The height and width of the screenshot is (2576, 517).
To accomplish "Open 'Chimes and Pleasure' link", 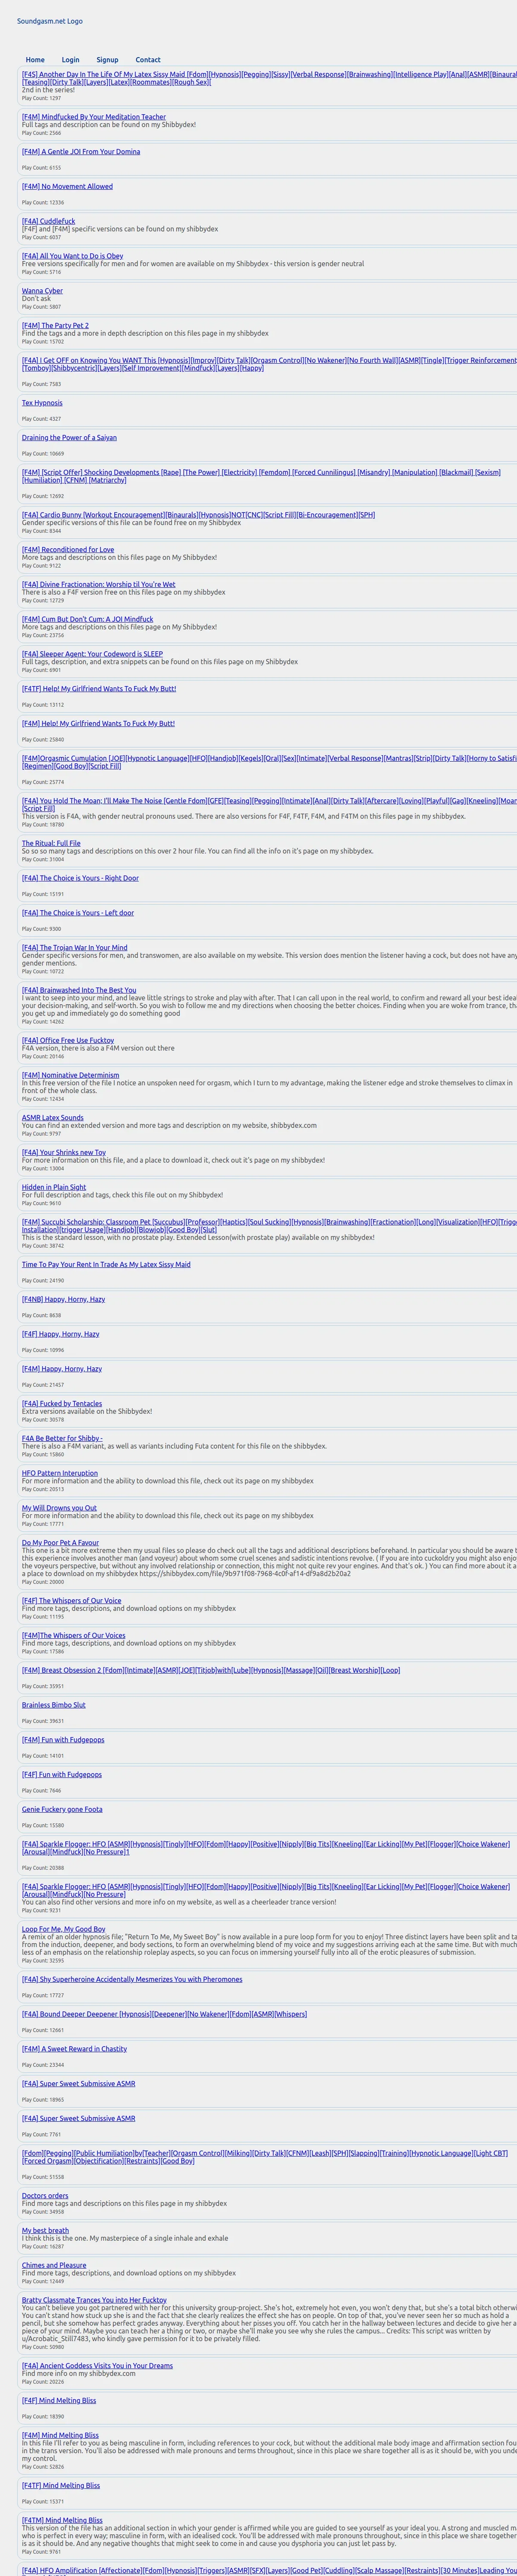I will 54,2265.
